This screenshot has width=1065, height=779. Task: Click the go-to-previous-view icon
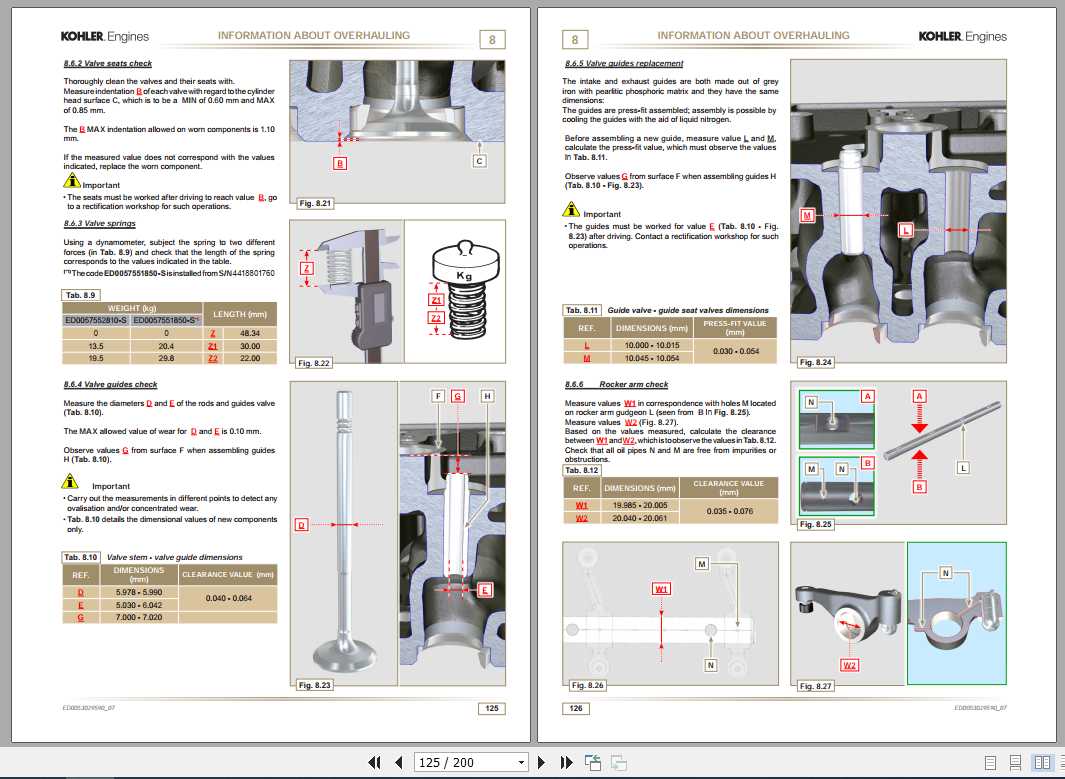pyautogui.click(x=593, y=762)
